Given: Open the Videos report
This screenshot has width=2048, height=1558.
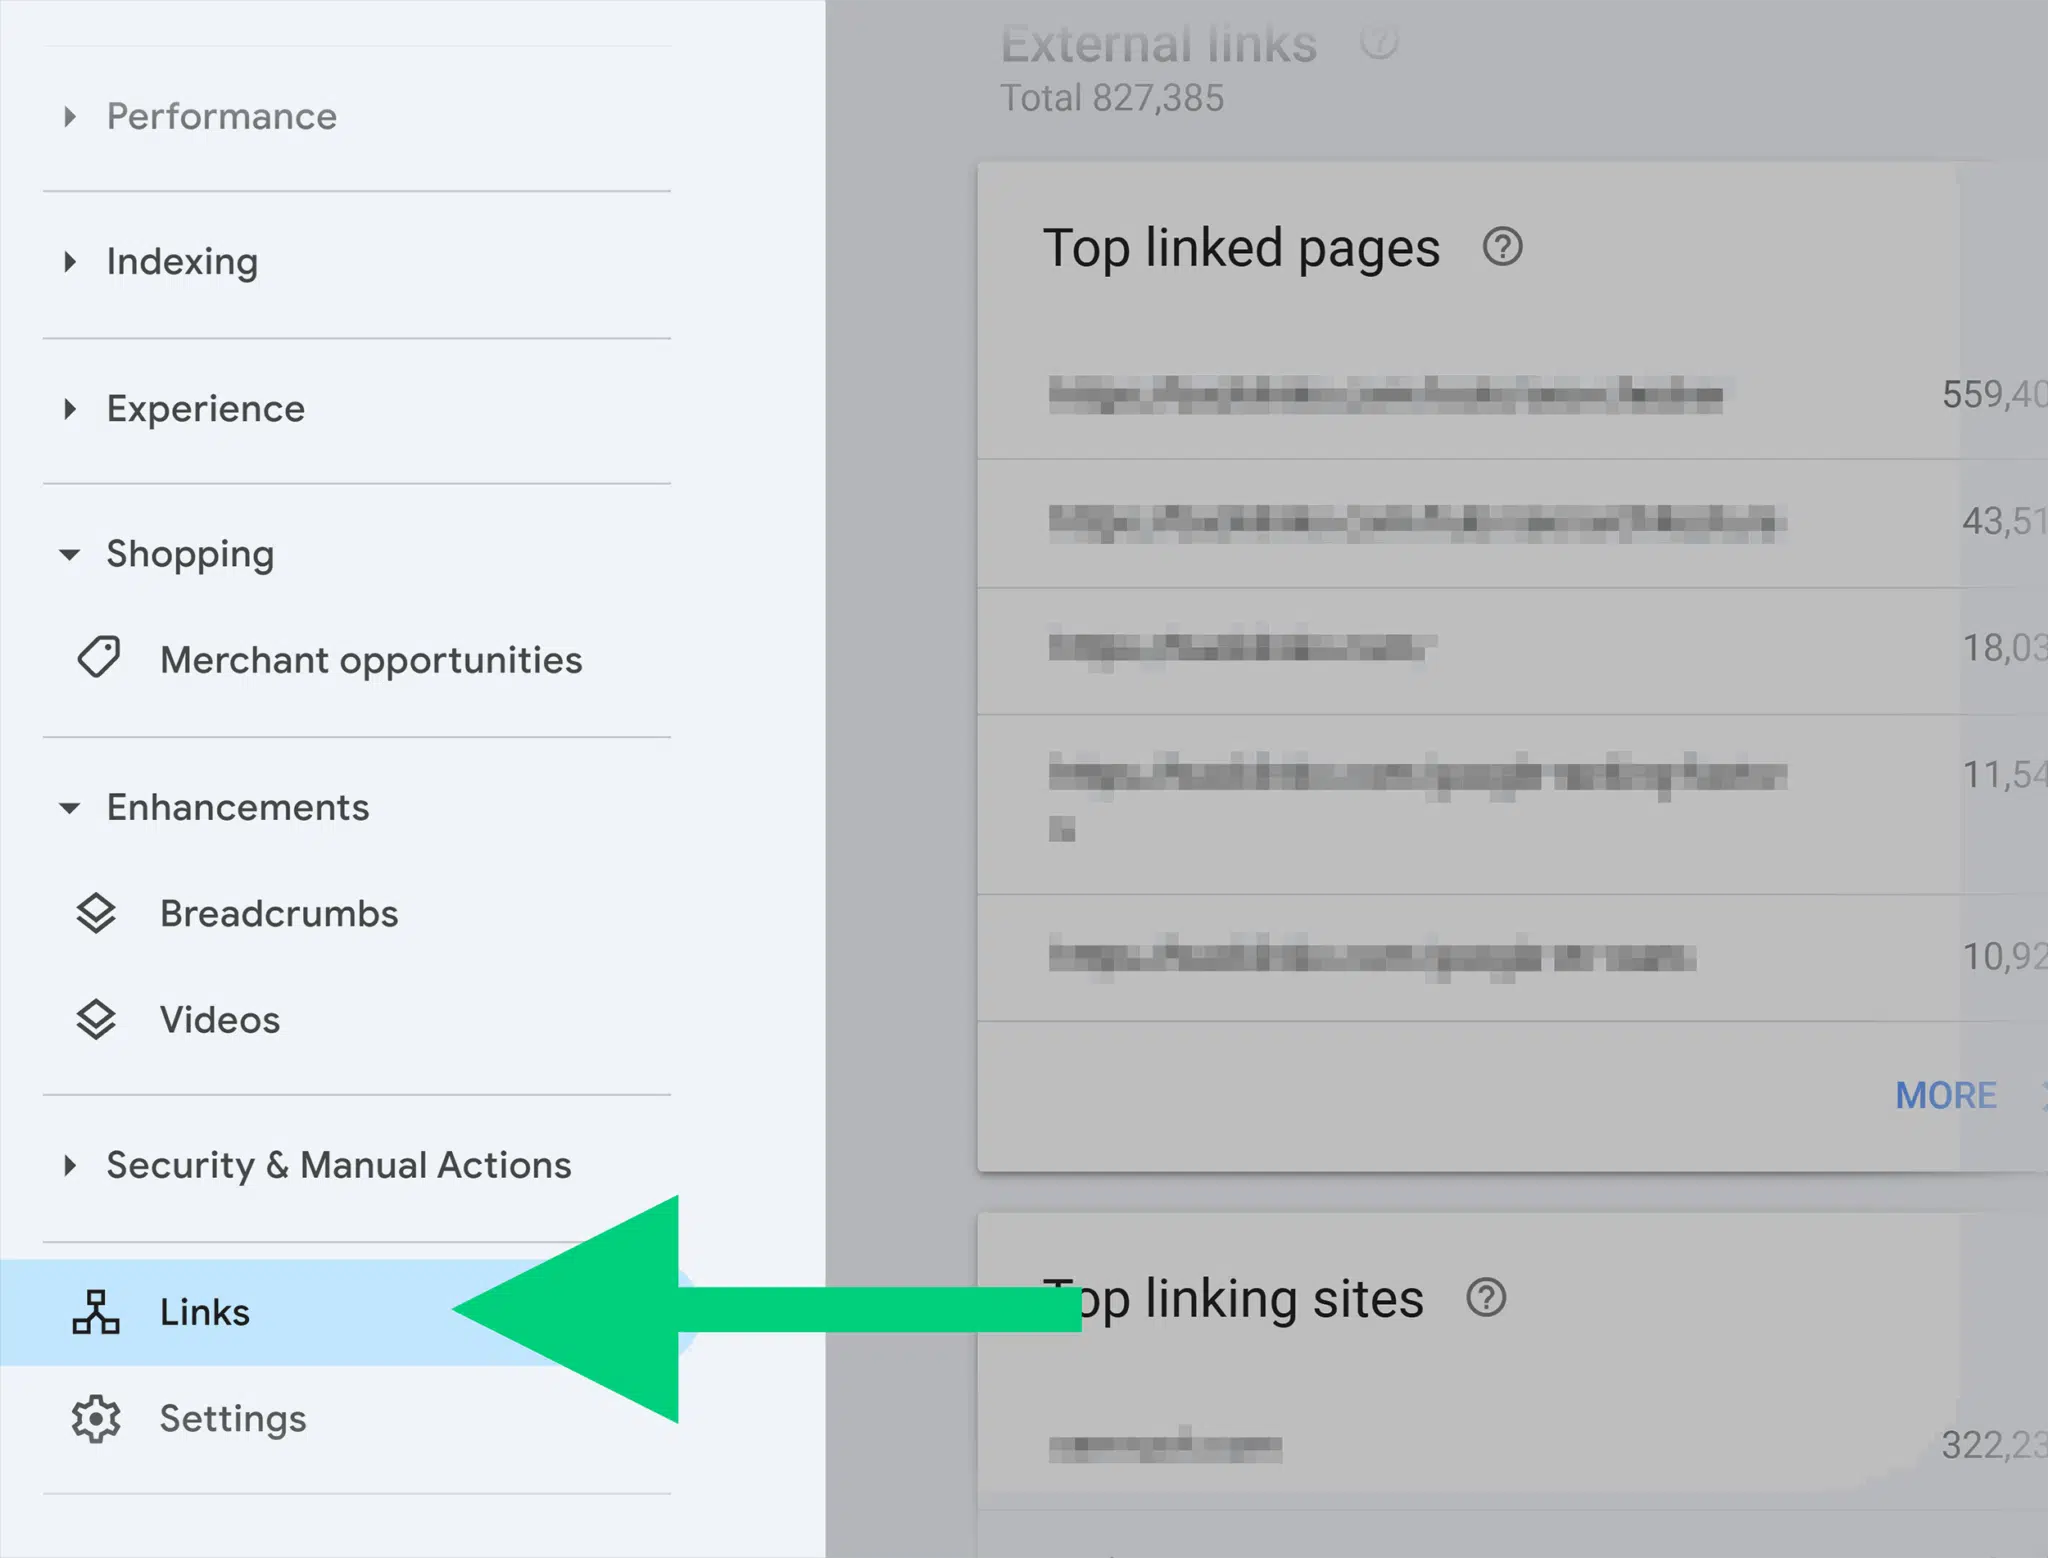Looking at the screenshot, I should click(x=220, y=1020).
